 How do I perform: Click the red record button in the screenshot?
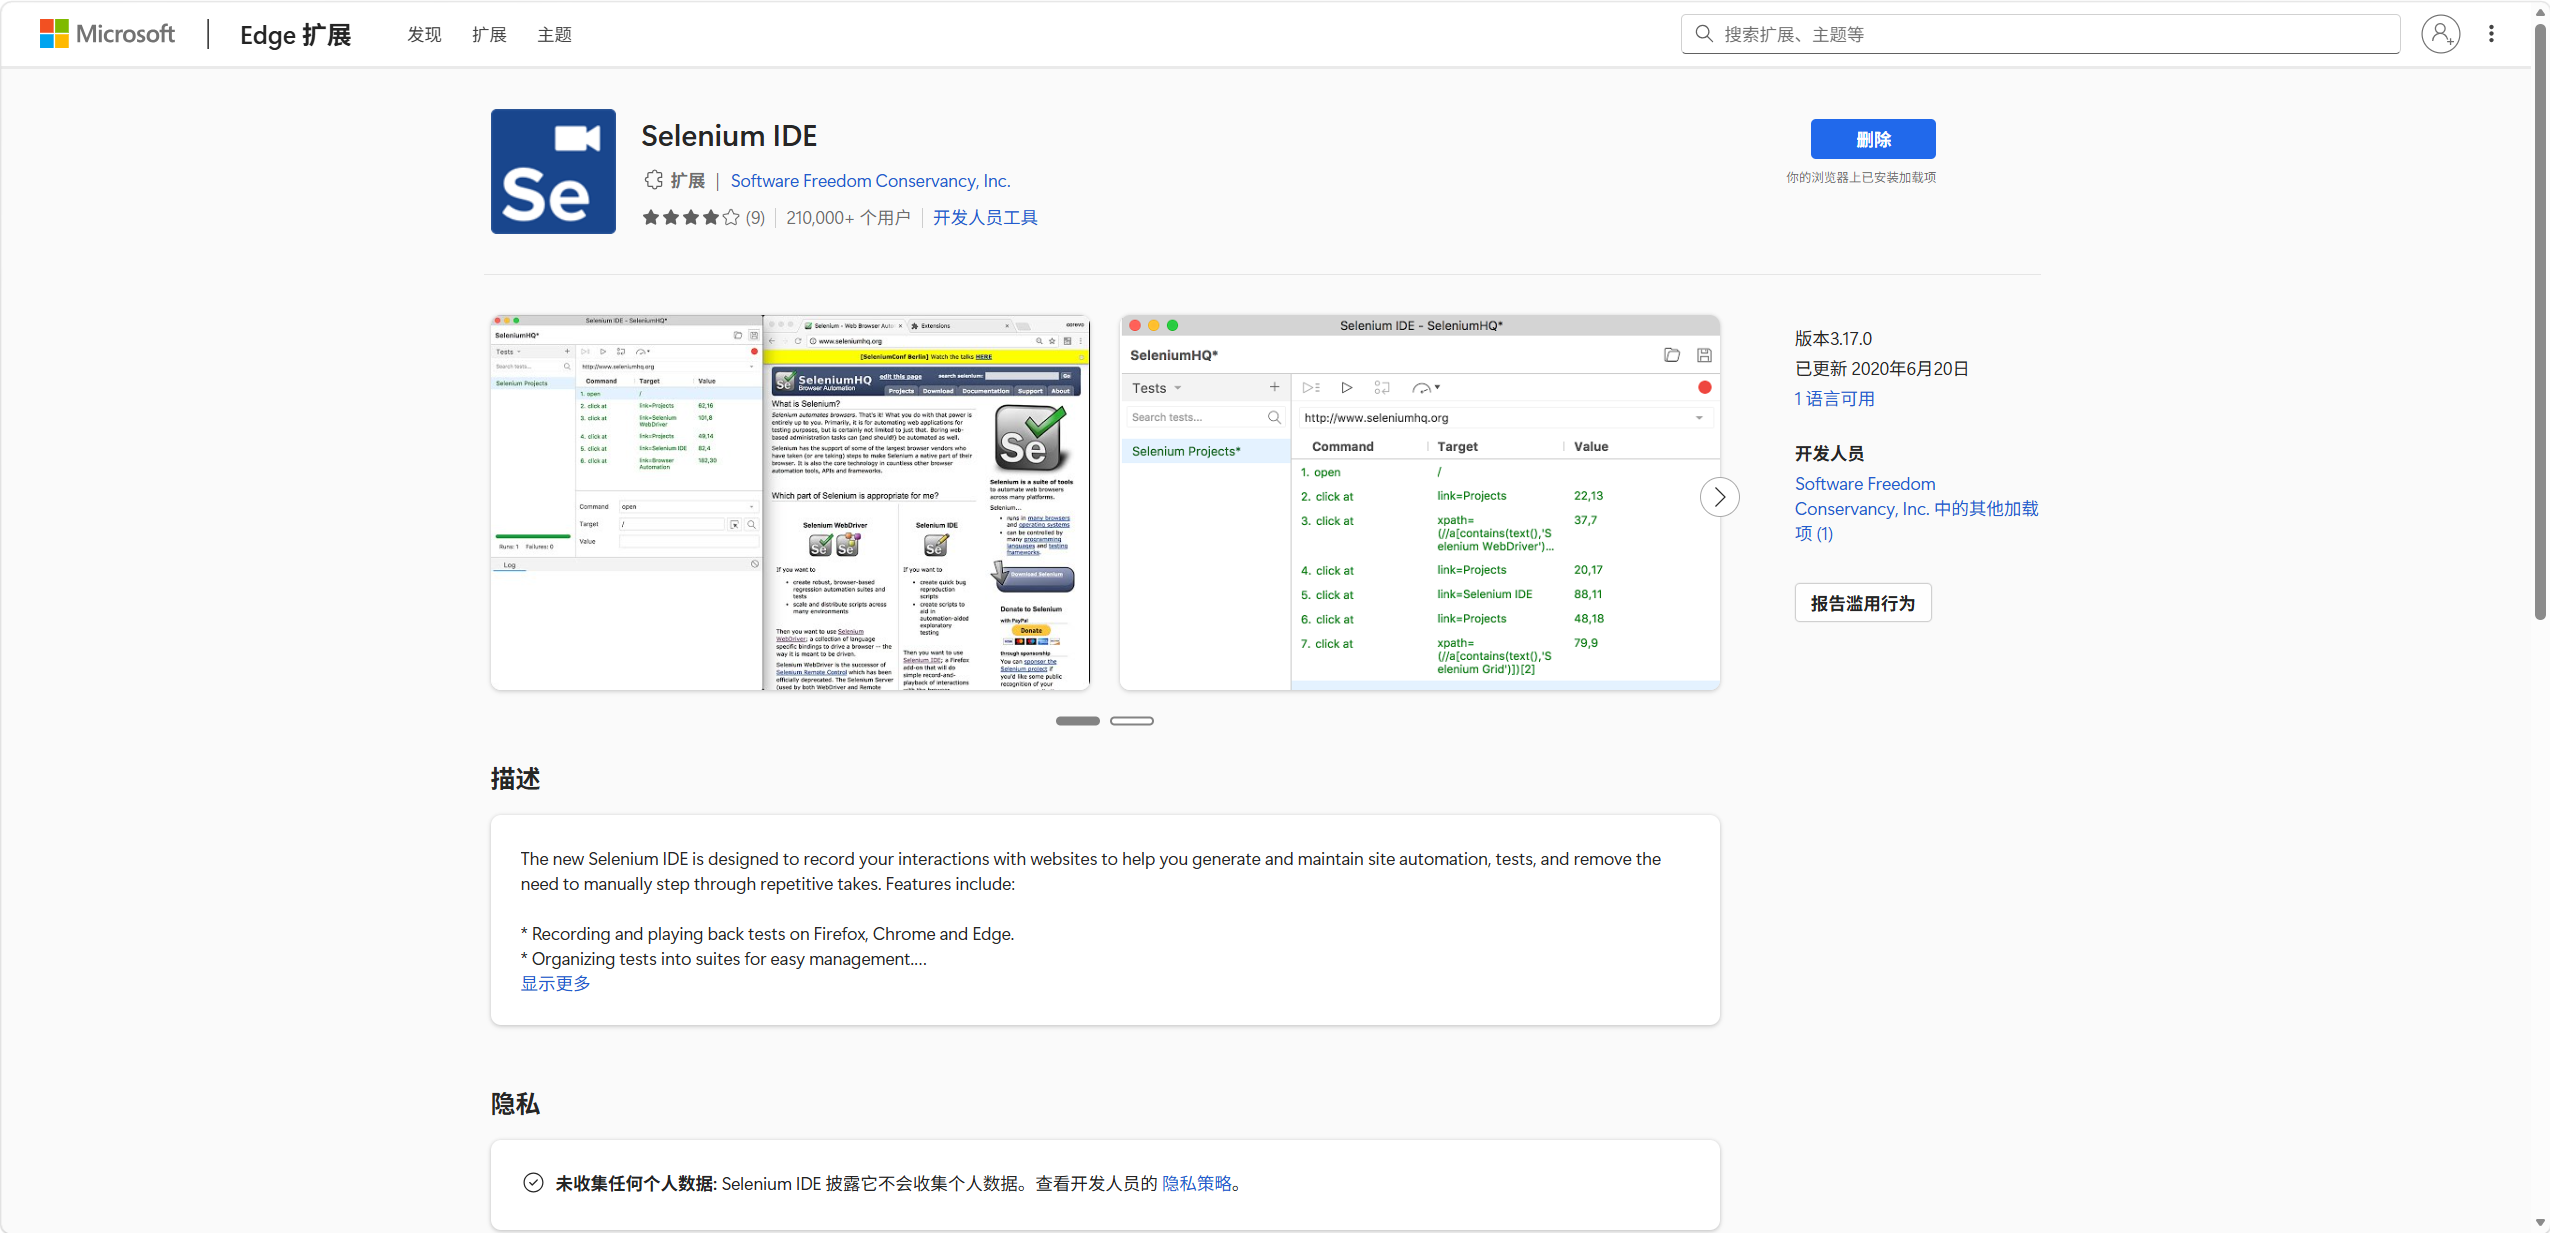point(1704,387)
